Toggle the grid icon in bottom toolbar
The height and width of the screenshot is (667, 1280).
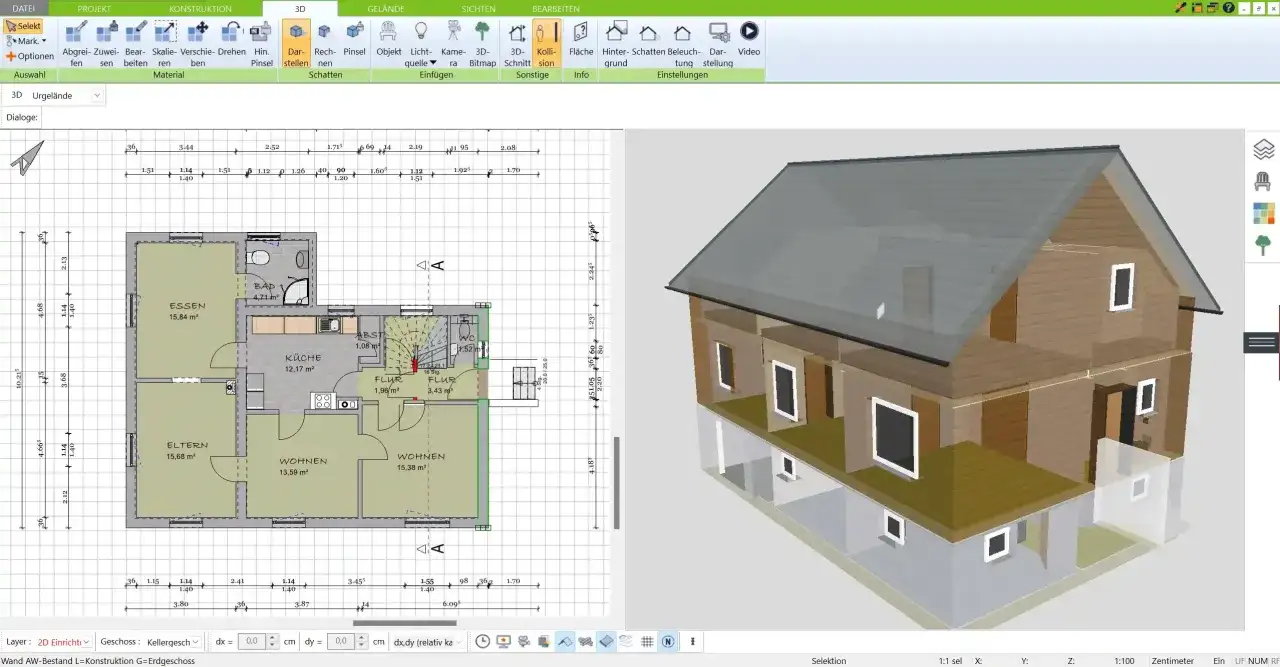(x=647, y=641)
